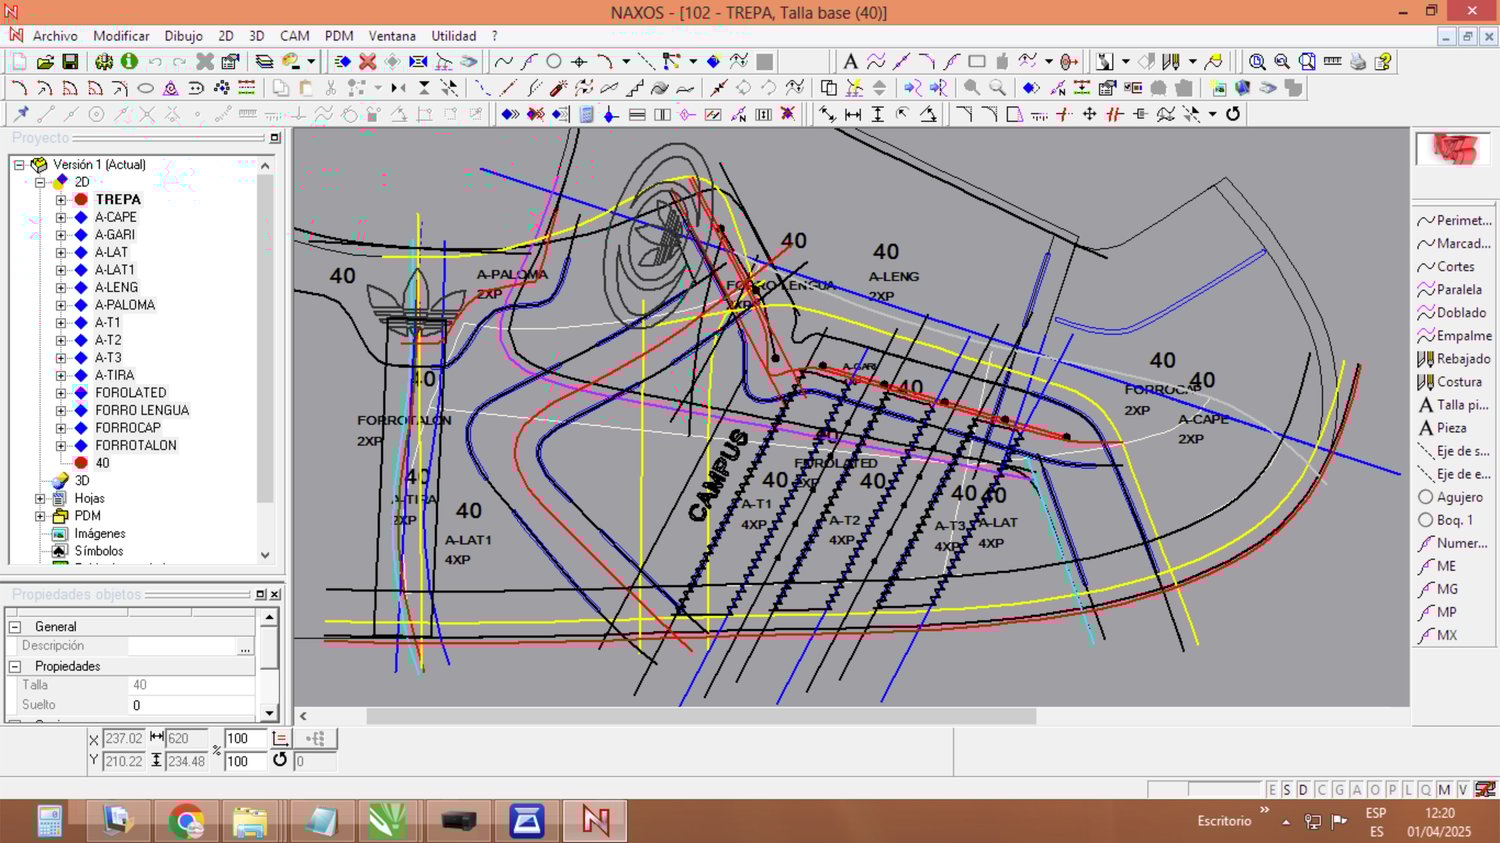Click the Costura layer type button
This screenshot has height=843, width=1500.
[x=1453, y=382]
